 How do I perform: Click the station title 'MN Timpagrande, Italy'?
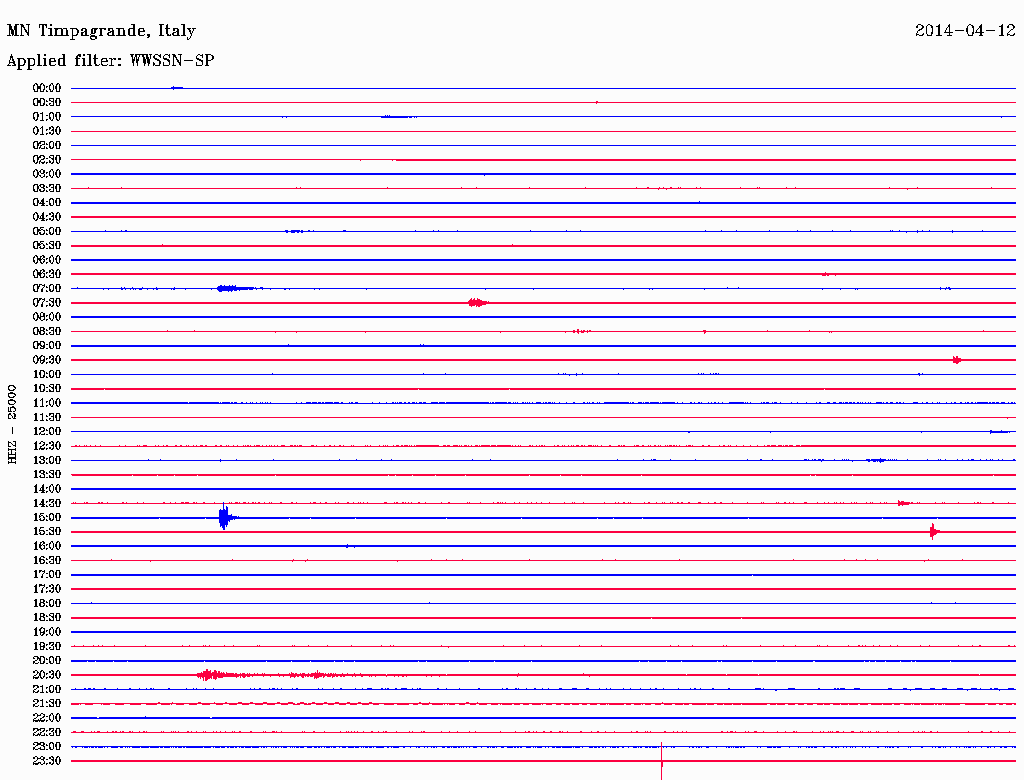click(x=101, y=31)
